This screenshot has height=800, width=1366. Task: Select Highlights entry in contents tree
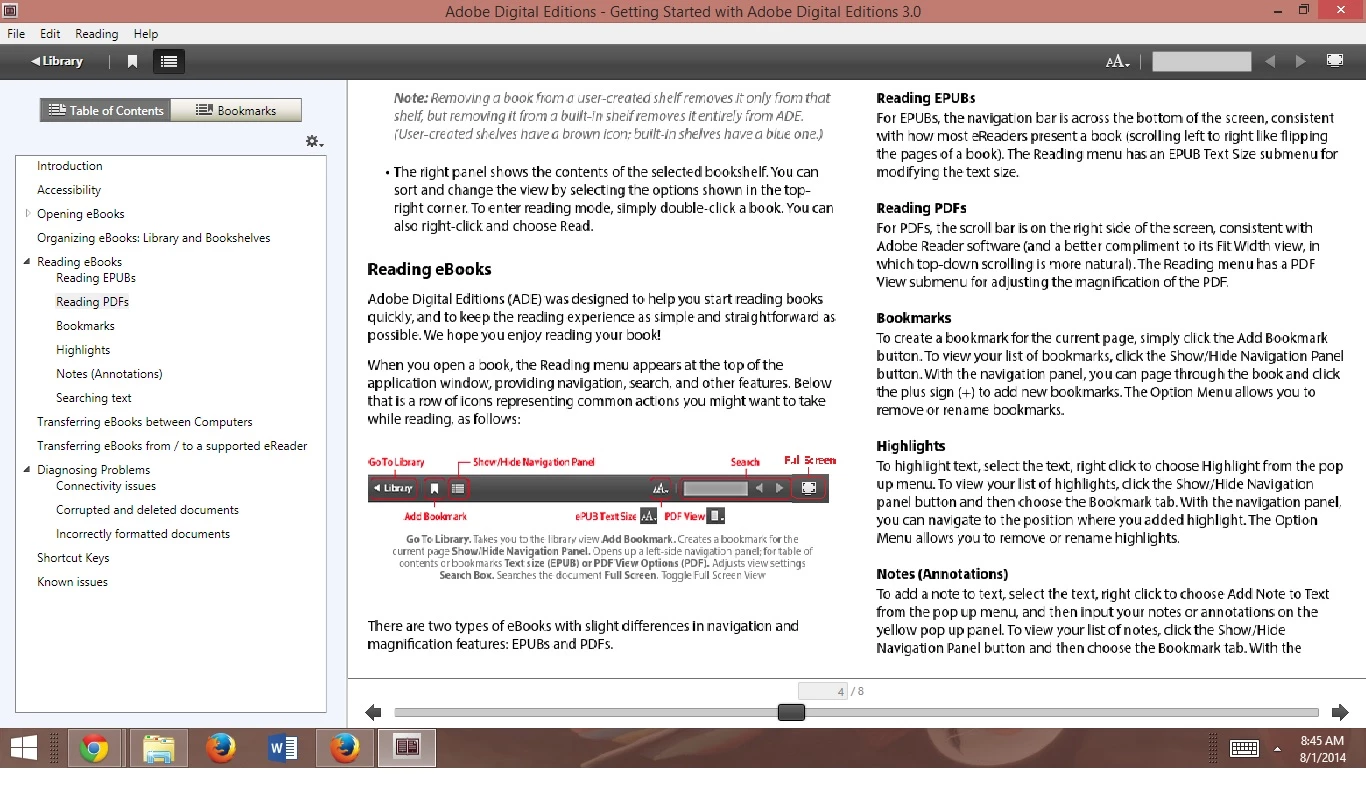(x=83, y=350)
